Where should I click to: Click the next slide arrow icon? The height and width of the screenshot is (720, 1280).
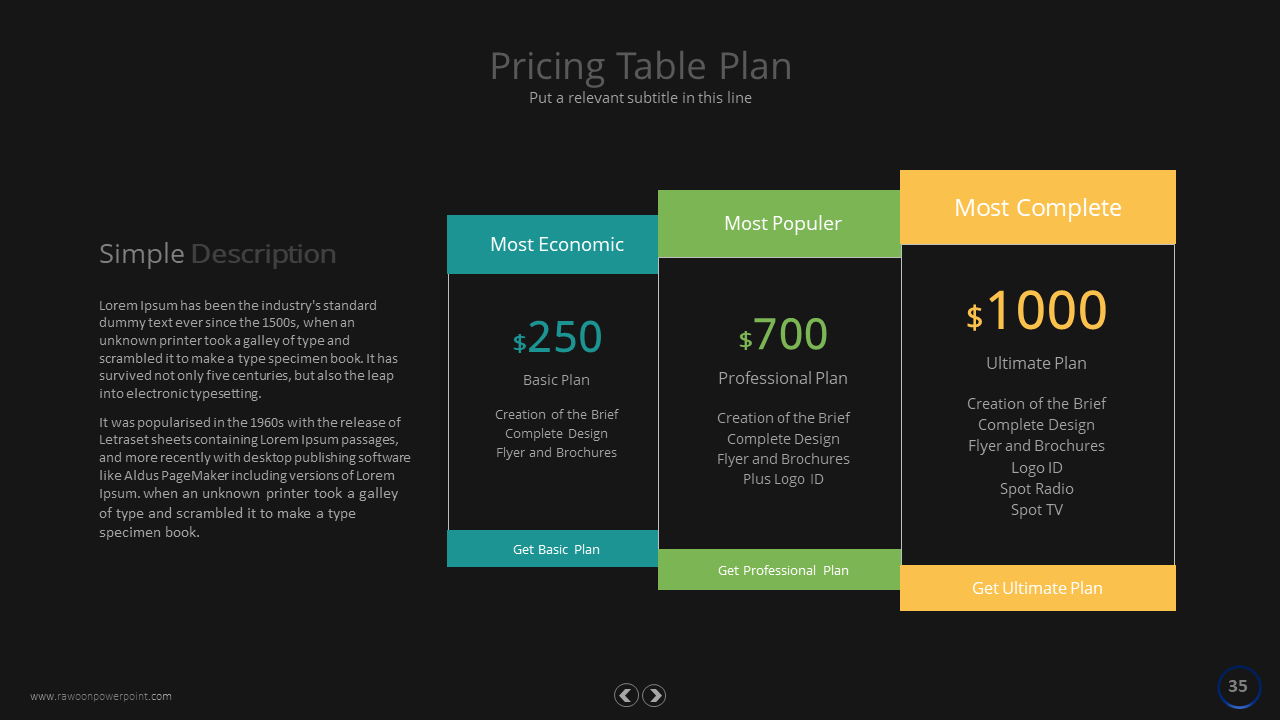pyautogui.click(x=654, y=696)
